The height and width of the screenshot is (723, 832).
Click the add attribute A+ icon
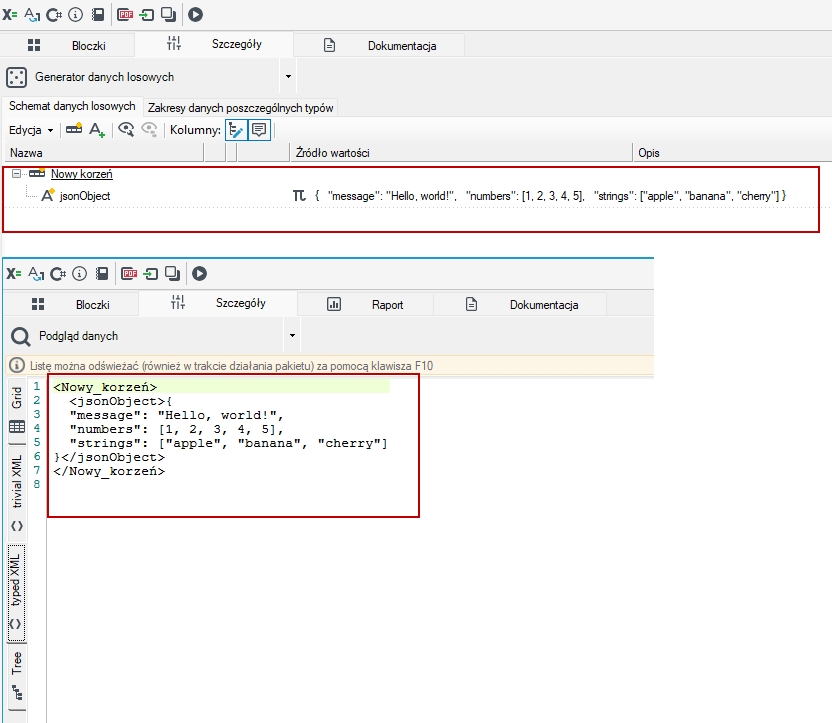(x=97, y=129)
